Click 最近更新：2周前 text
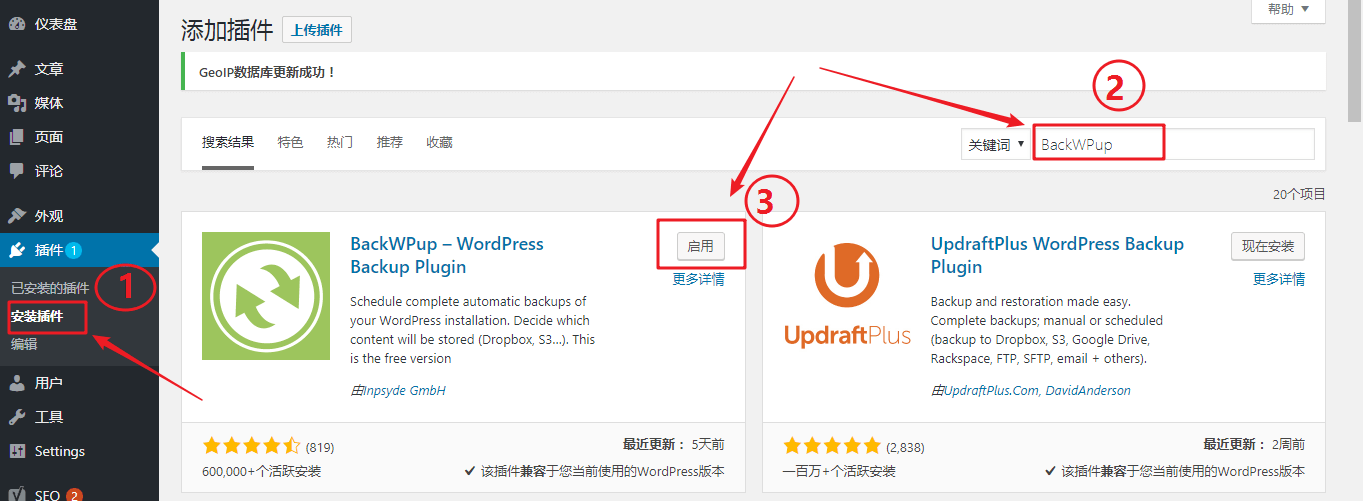The width and height of the screenshot is (1363, 501). 1254,445
